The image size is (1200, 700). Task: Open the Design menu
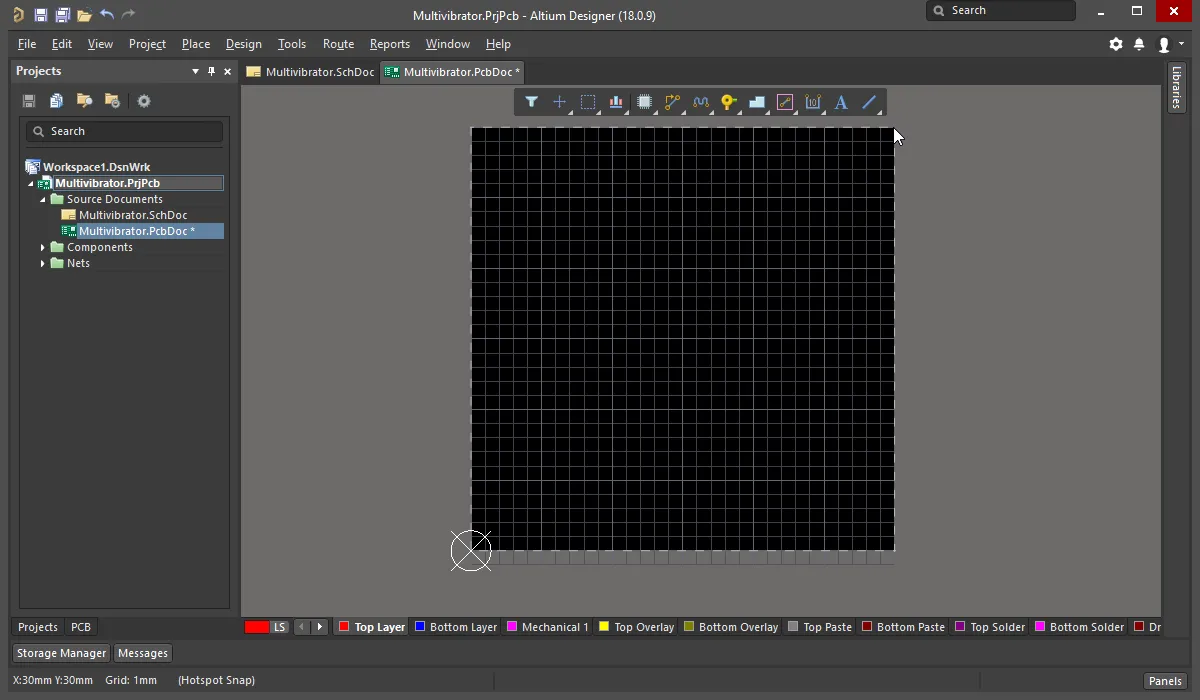coord(244,44)
